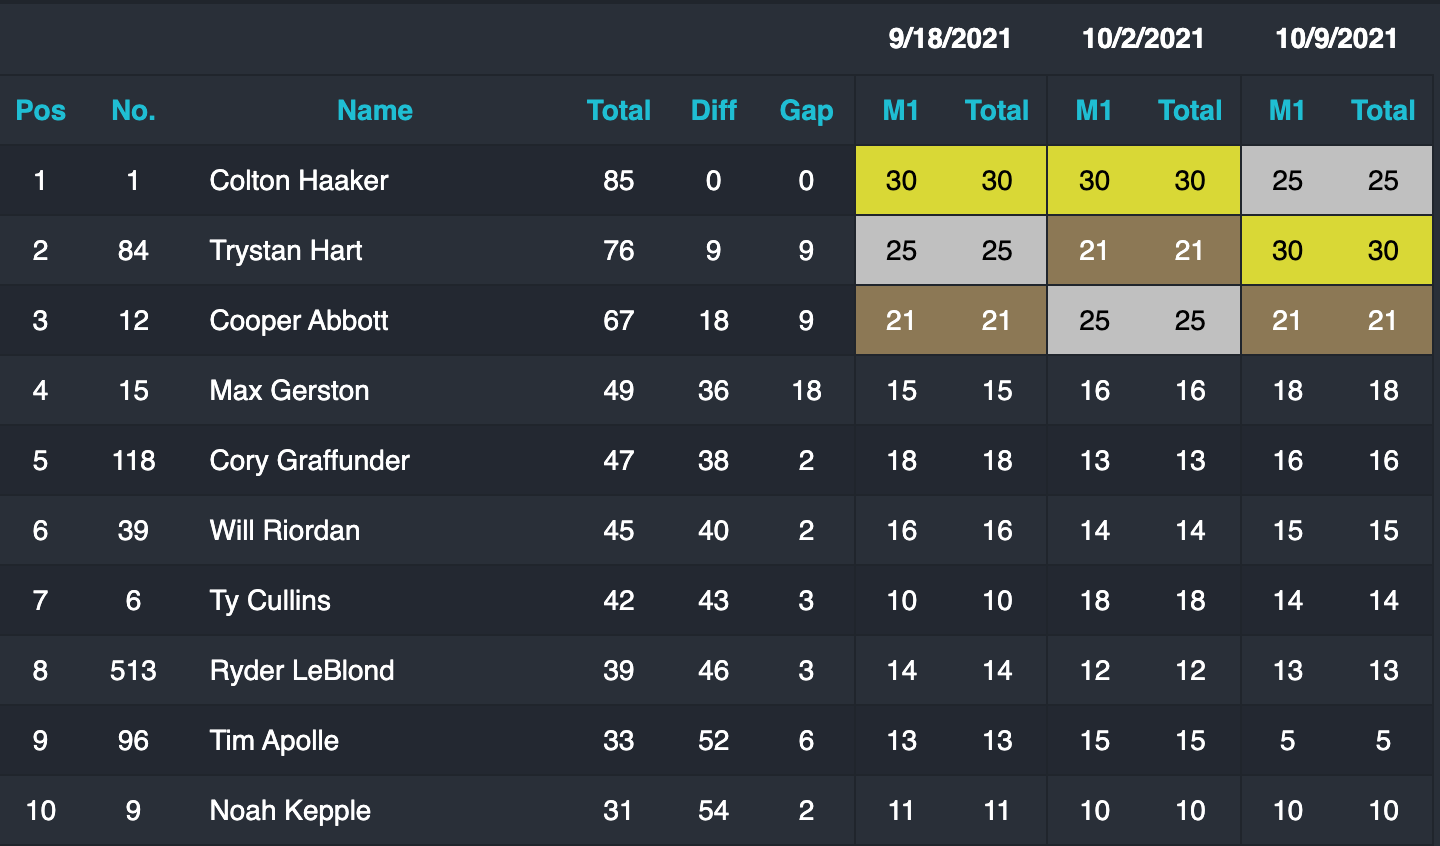Click Trystan Hart's name
1440x846 pixels.
(286, 251)
